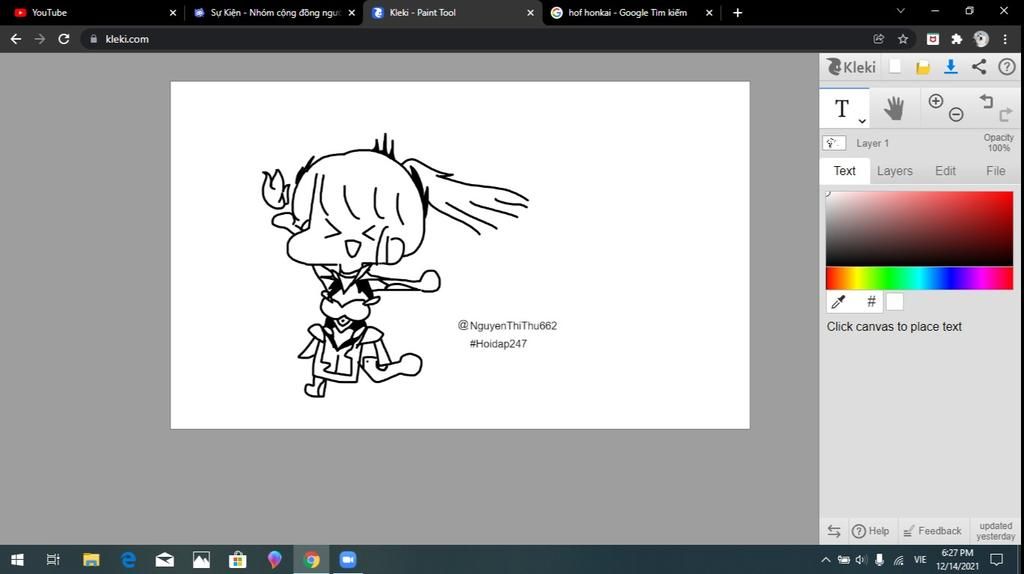Open a new browser tab
This screenshot has height=574, width=1024.
pos(737,12)
